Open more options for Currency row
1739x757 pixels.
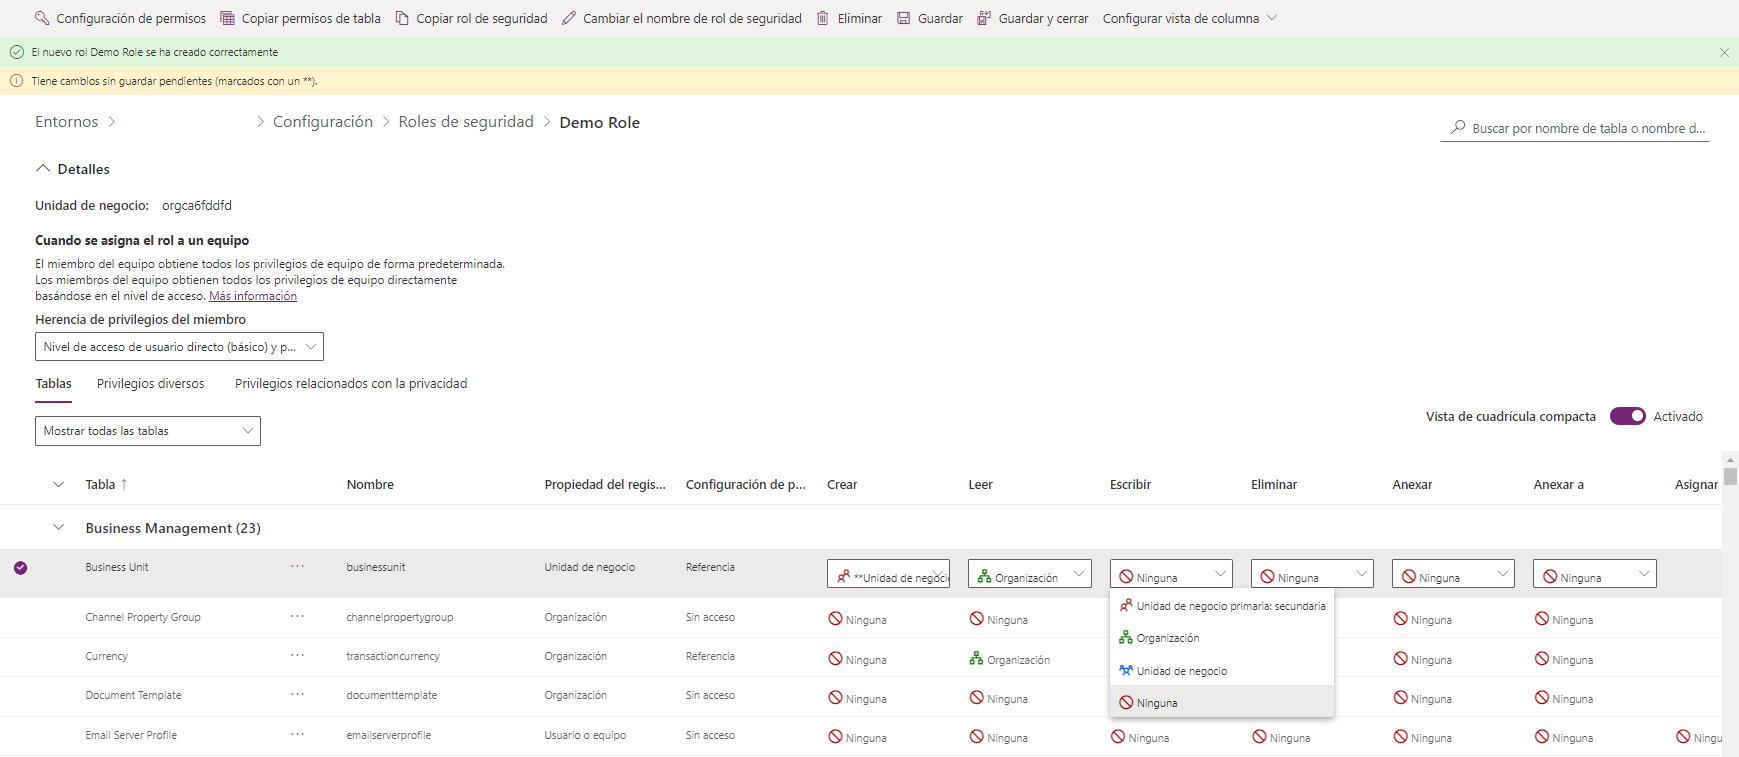point(297,656)
